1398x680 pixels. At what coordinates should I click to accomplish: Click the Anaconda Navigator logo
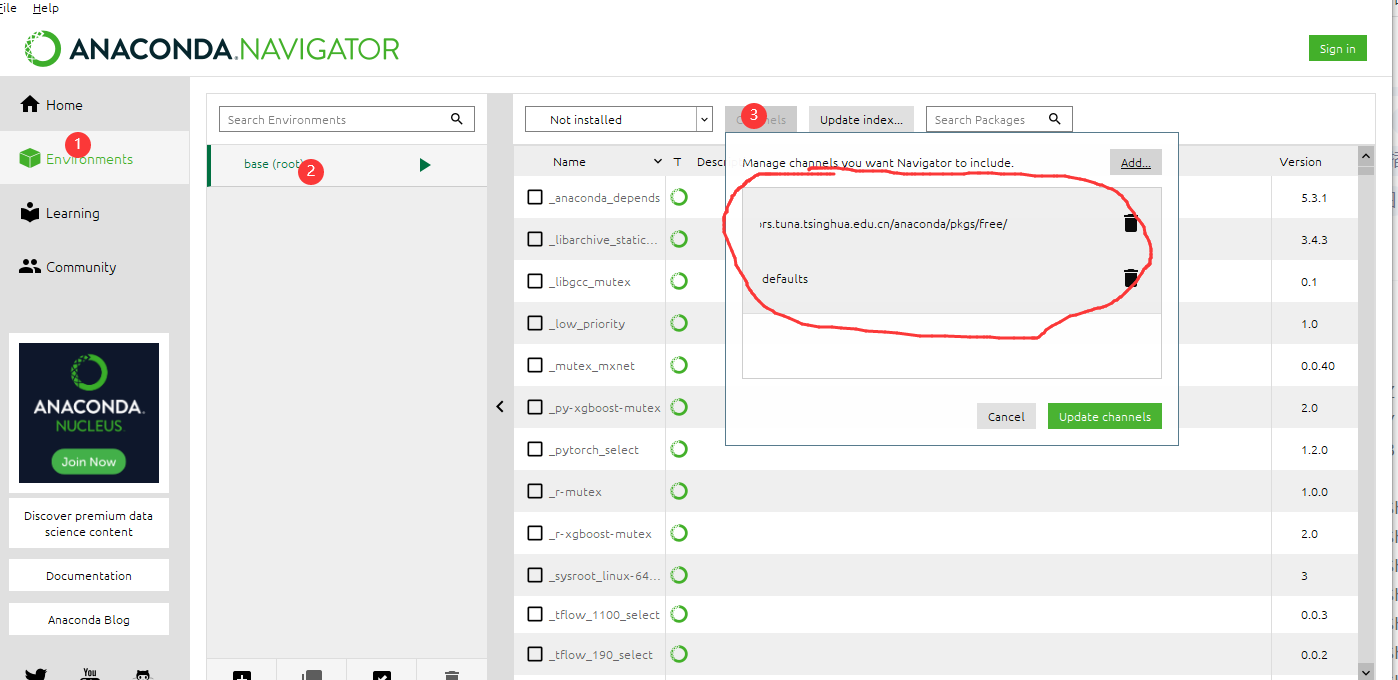coord(212,48)
